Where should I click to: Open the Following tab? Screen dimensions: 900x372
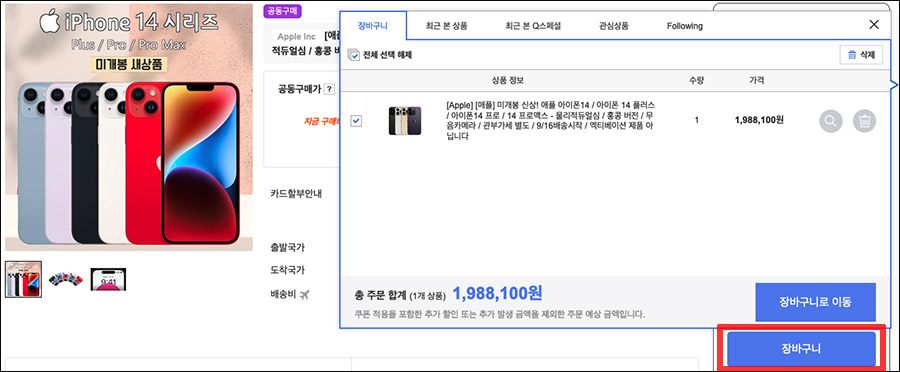(685, 26)
